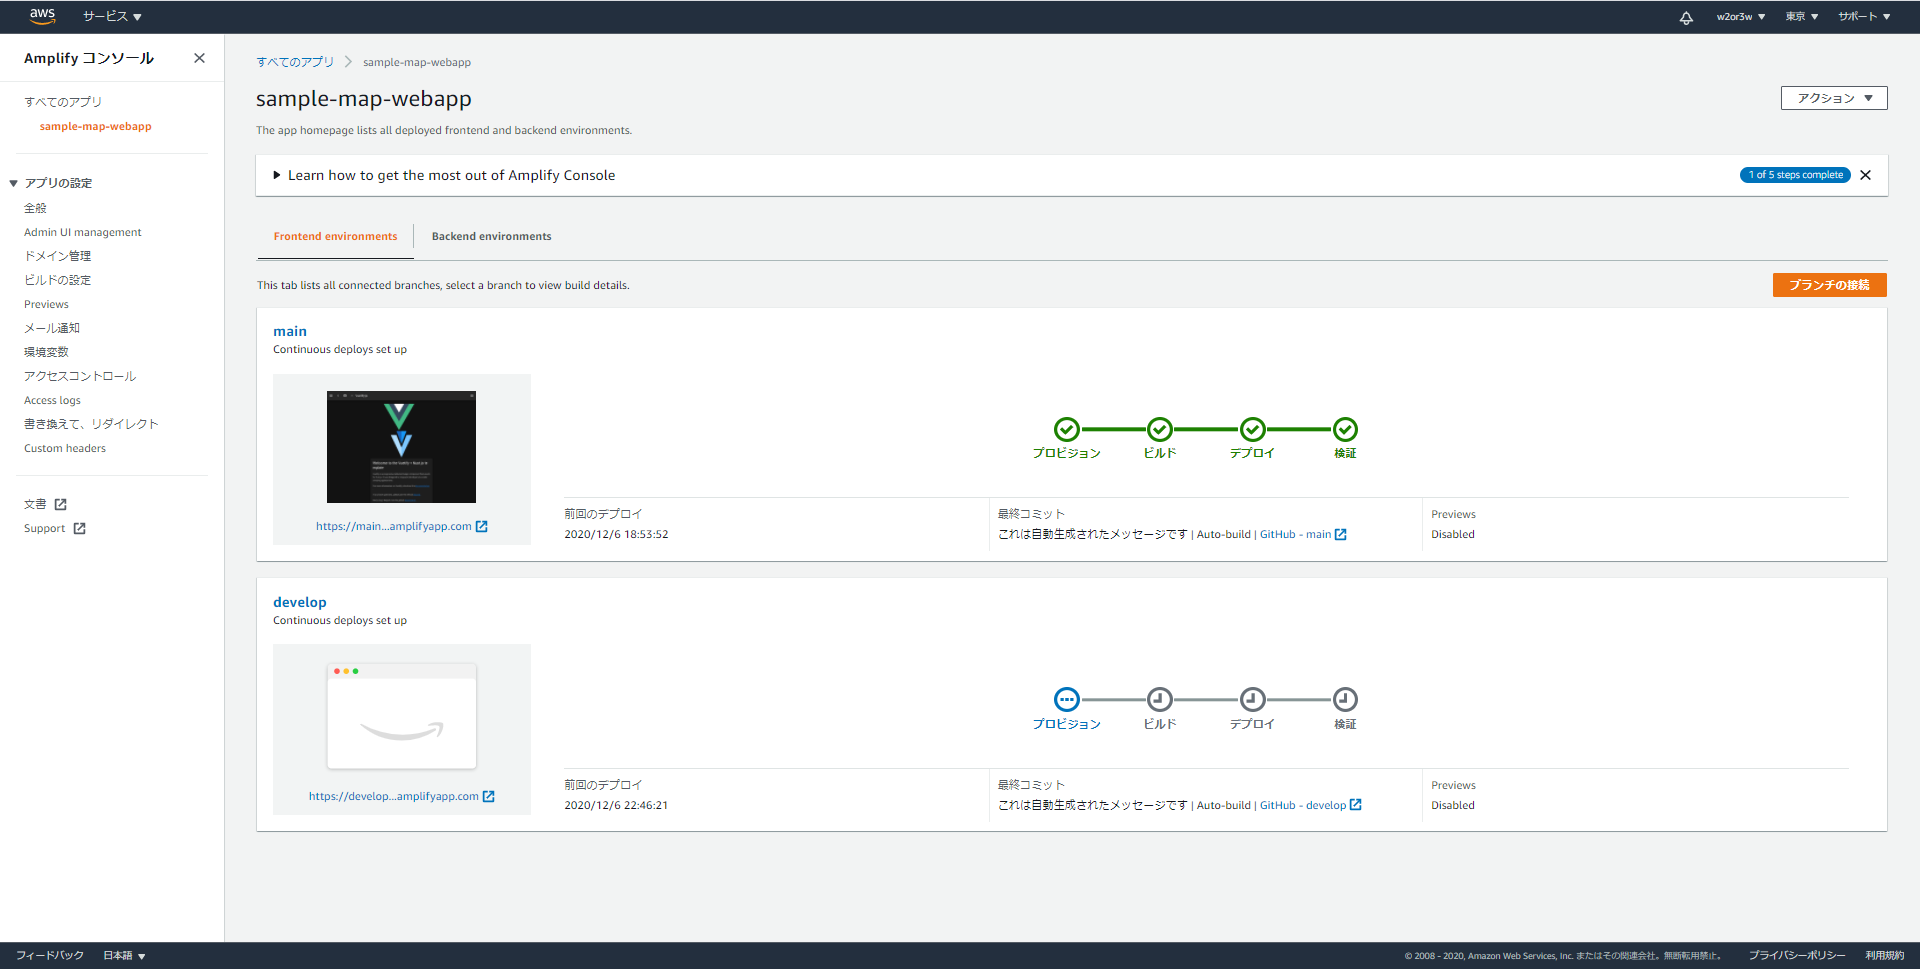The height and width of the screenshot is (969, 1920).
Task: Click the main branch build status icon
Action: [1159, 429]
